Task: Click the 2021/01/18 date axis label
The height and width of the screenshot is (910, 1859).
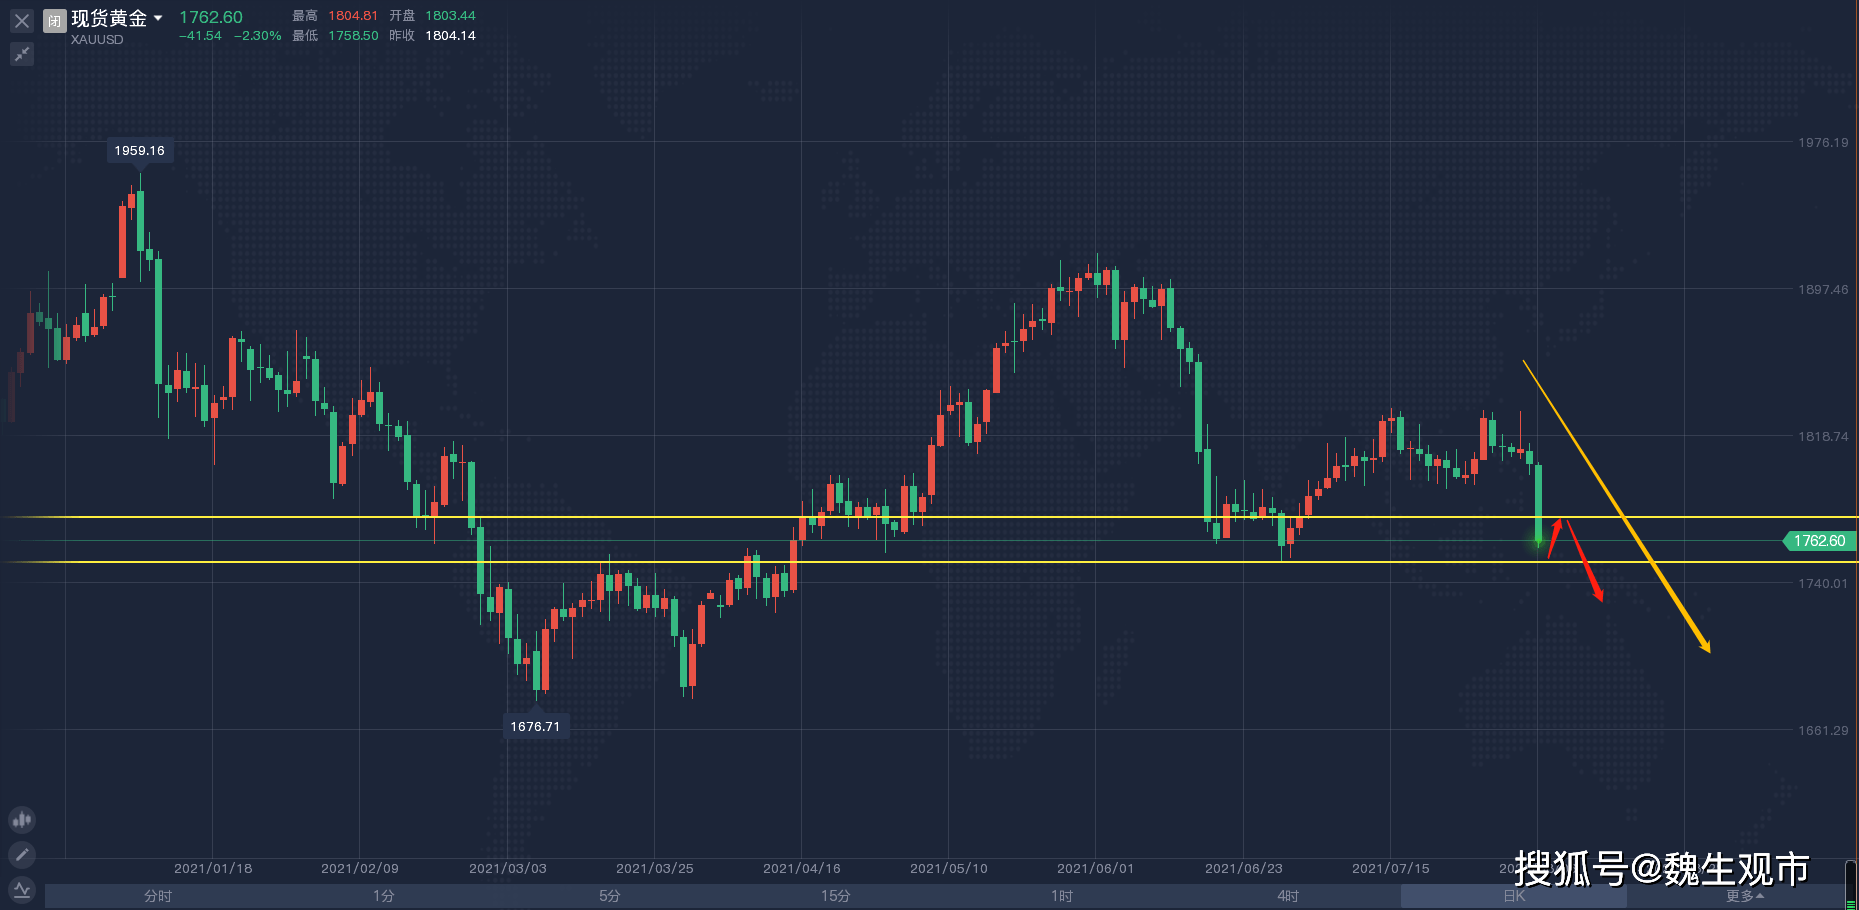Action: [x=213, y=869]
